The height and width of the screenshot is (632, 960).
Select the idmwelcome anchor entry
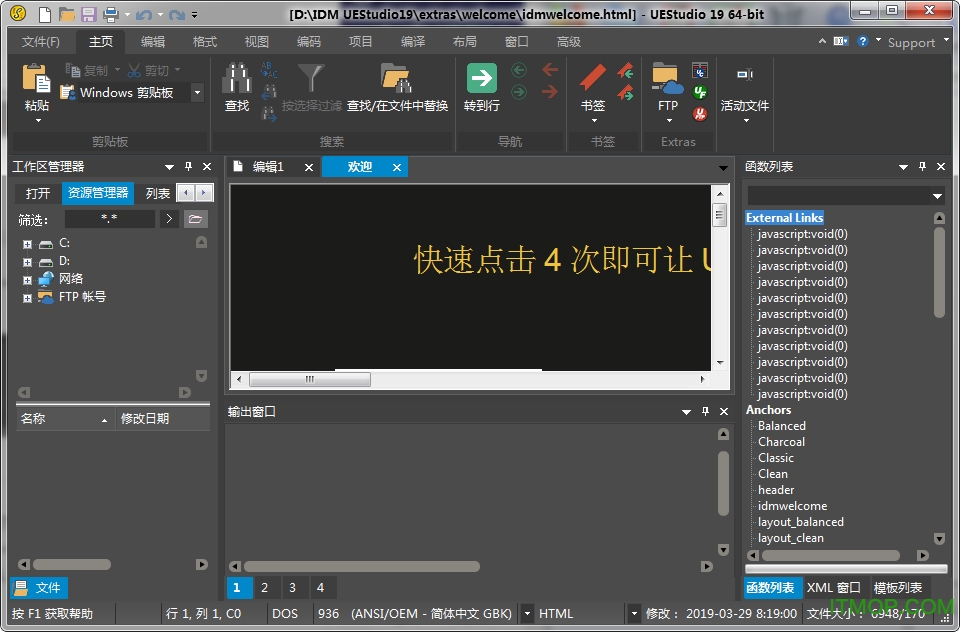(792, 506)
